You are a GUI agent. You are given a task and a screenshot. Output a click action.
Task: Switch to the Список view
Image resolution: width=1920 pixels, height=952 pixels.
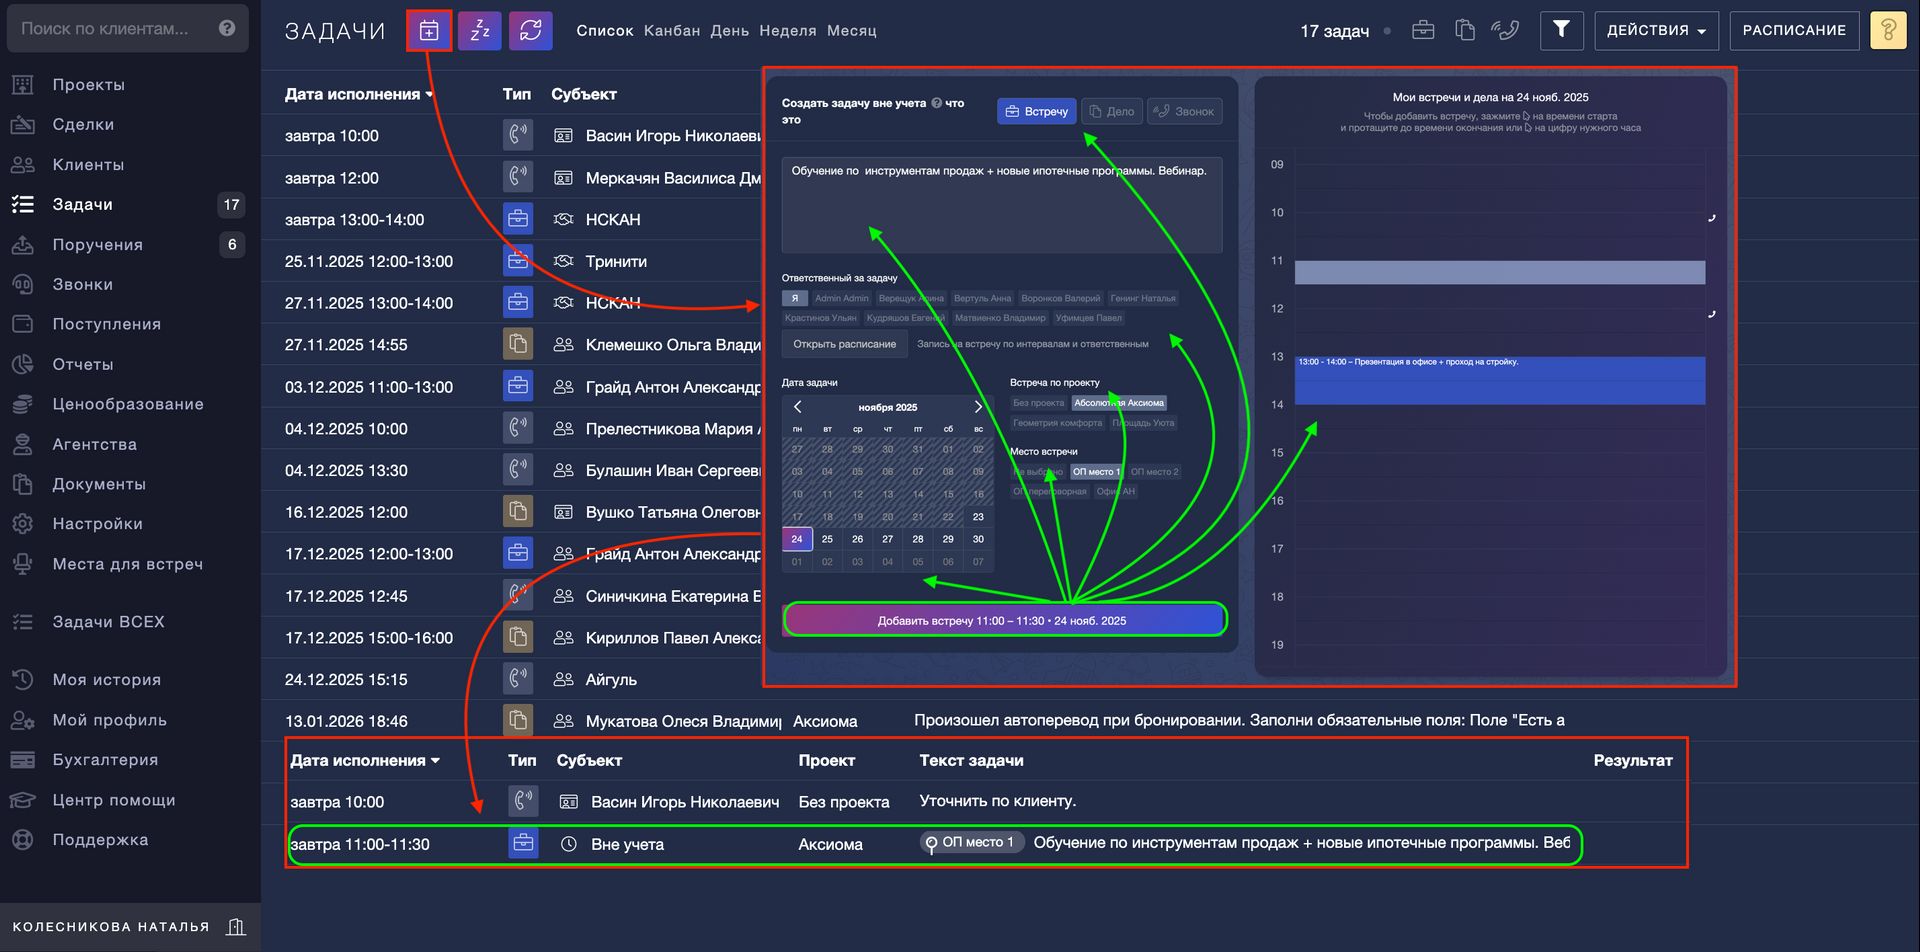605,31
